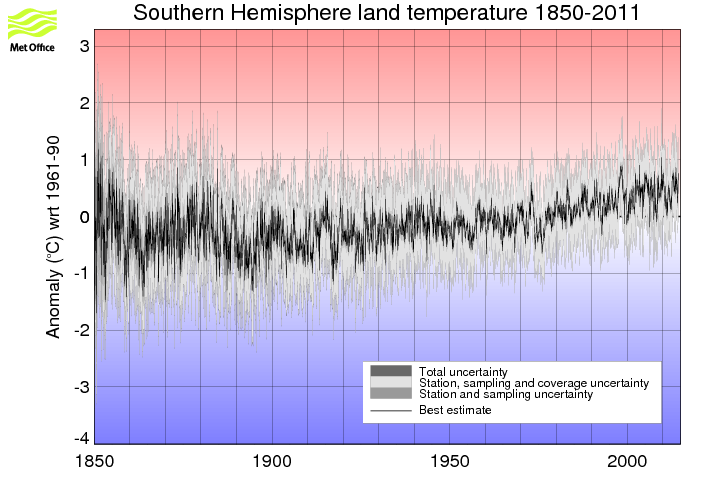Click the y-axis value -3
The height and width of the screenshot is (504, 708).
tap(82, 387)
